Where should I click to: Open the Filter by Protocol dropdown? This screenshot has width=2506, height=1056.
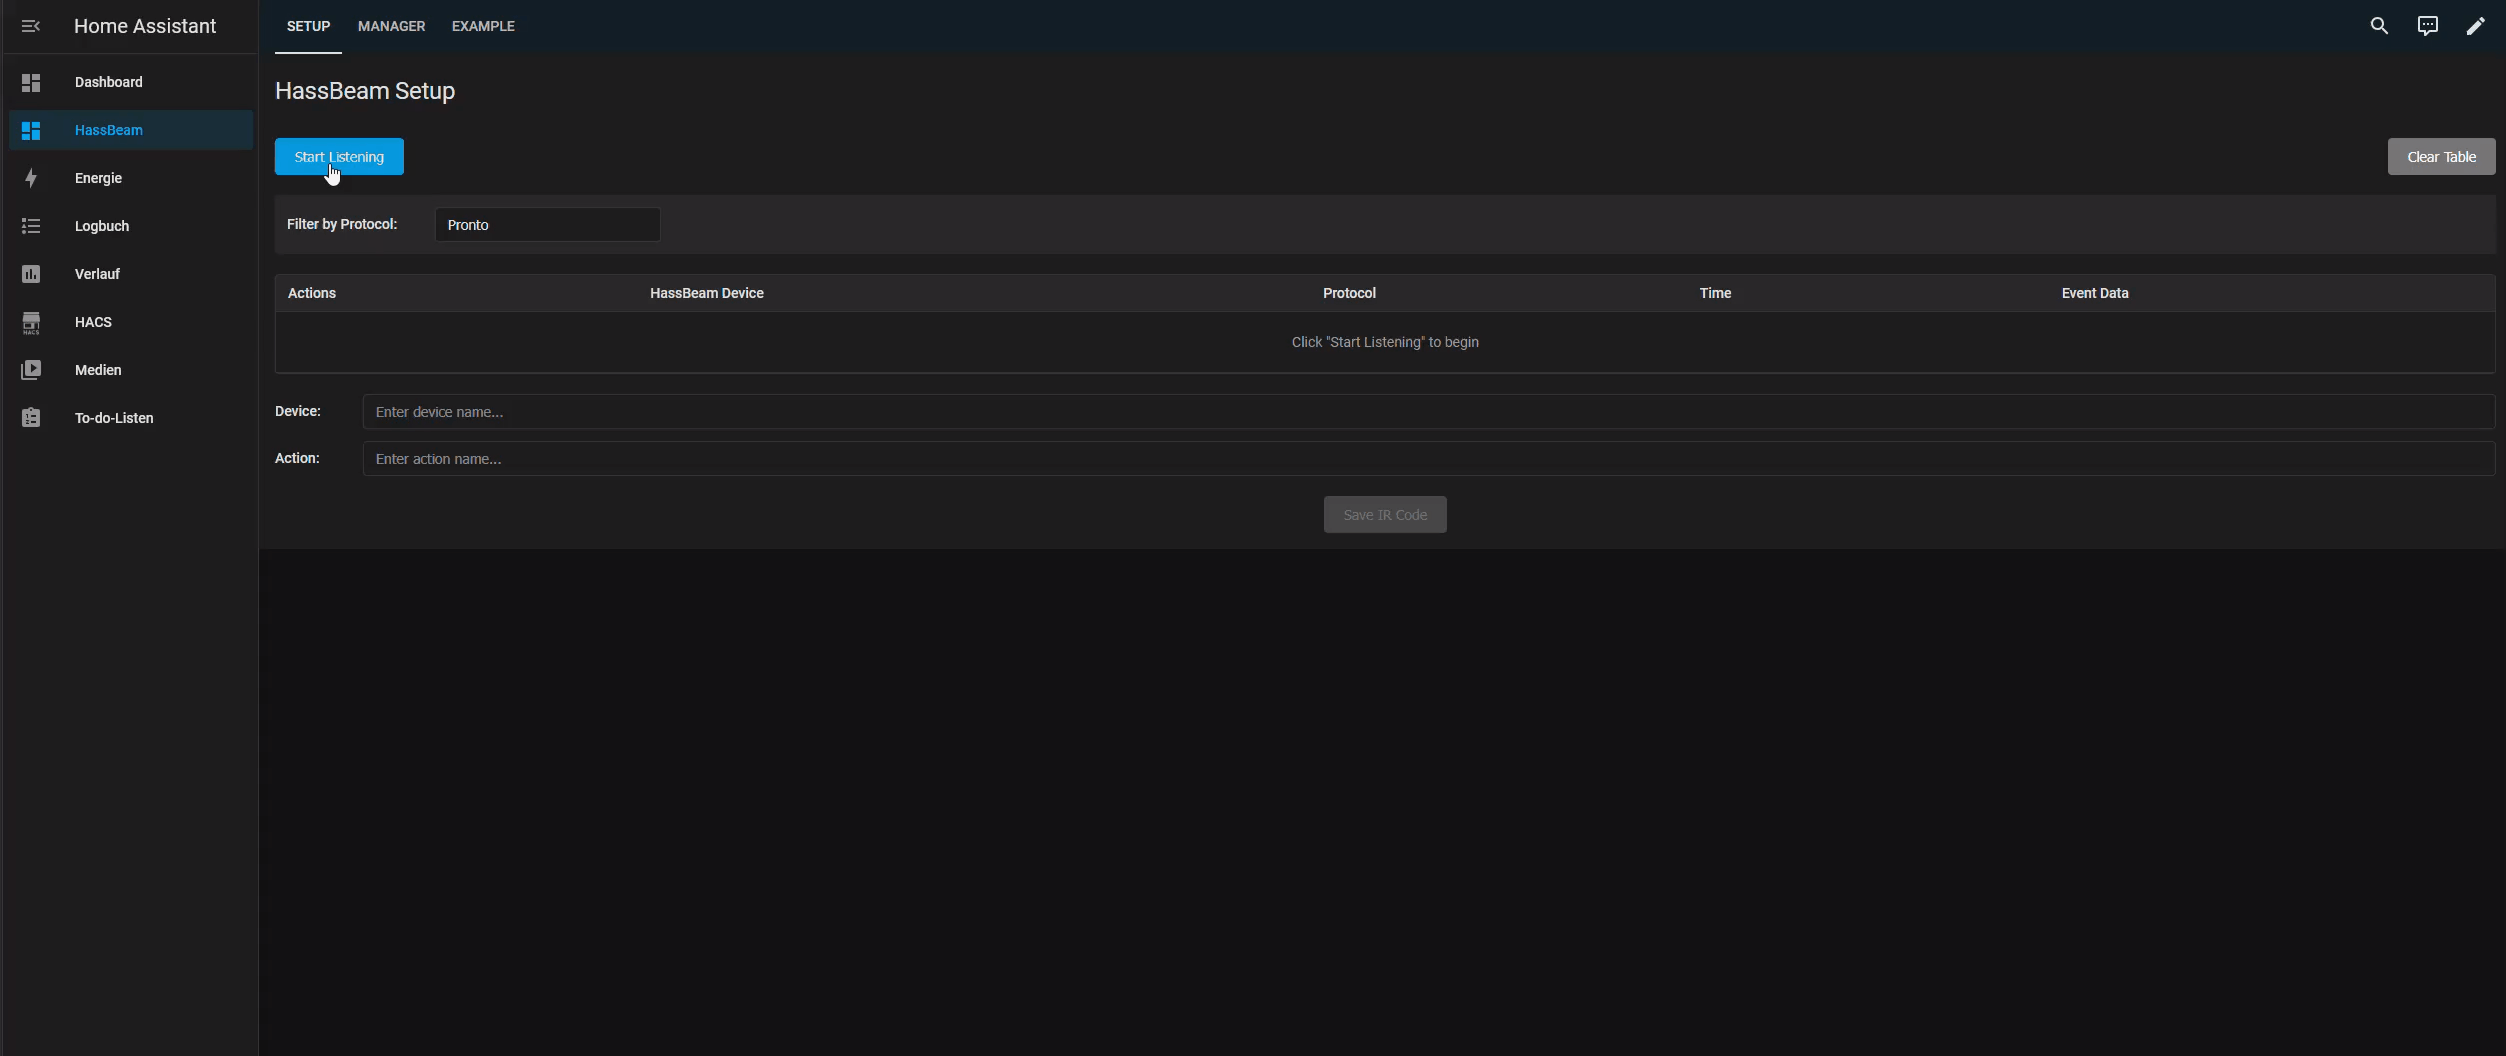[x=547, y=225]
